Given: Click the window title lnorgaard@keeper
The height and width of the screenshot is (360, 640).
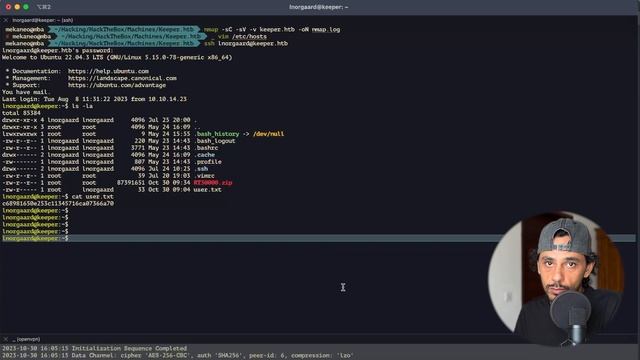Looking at the screenshot, I should [x=318, y=7].
